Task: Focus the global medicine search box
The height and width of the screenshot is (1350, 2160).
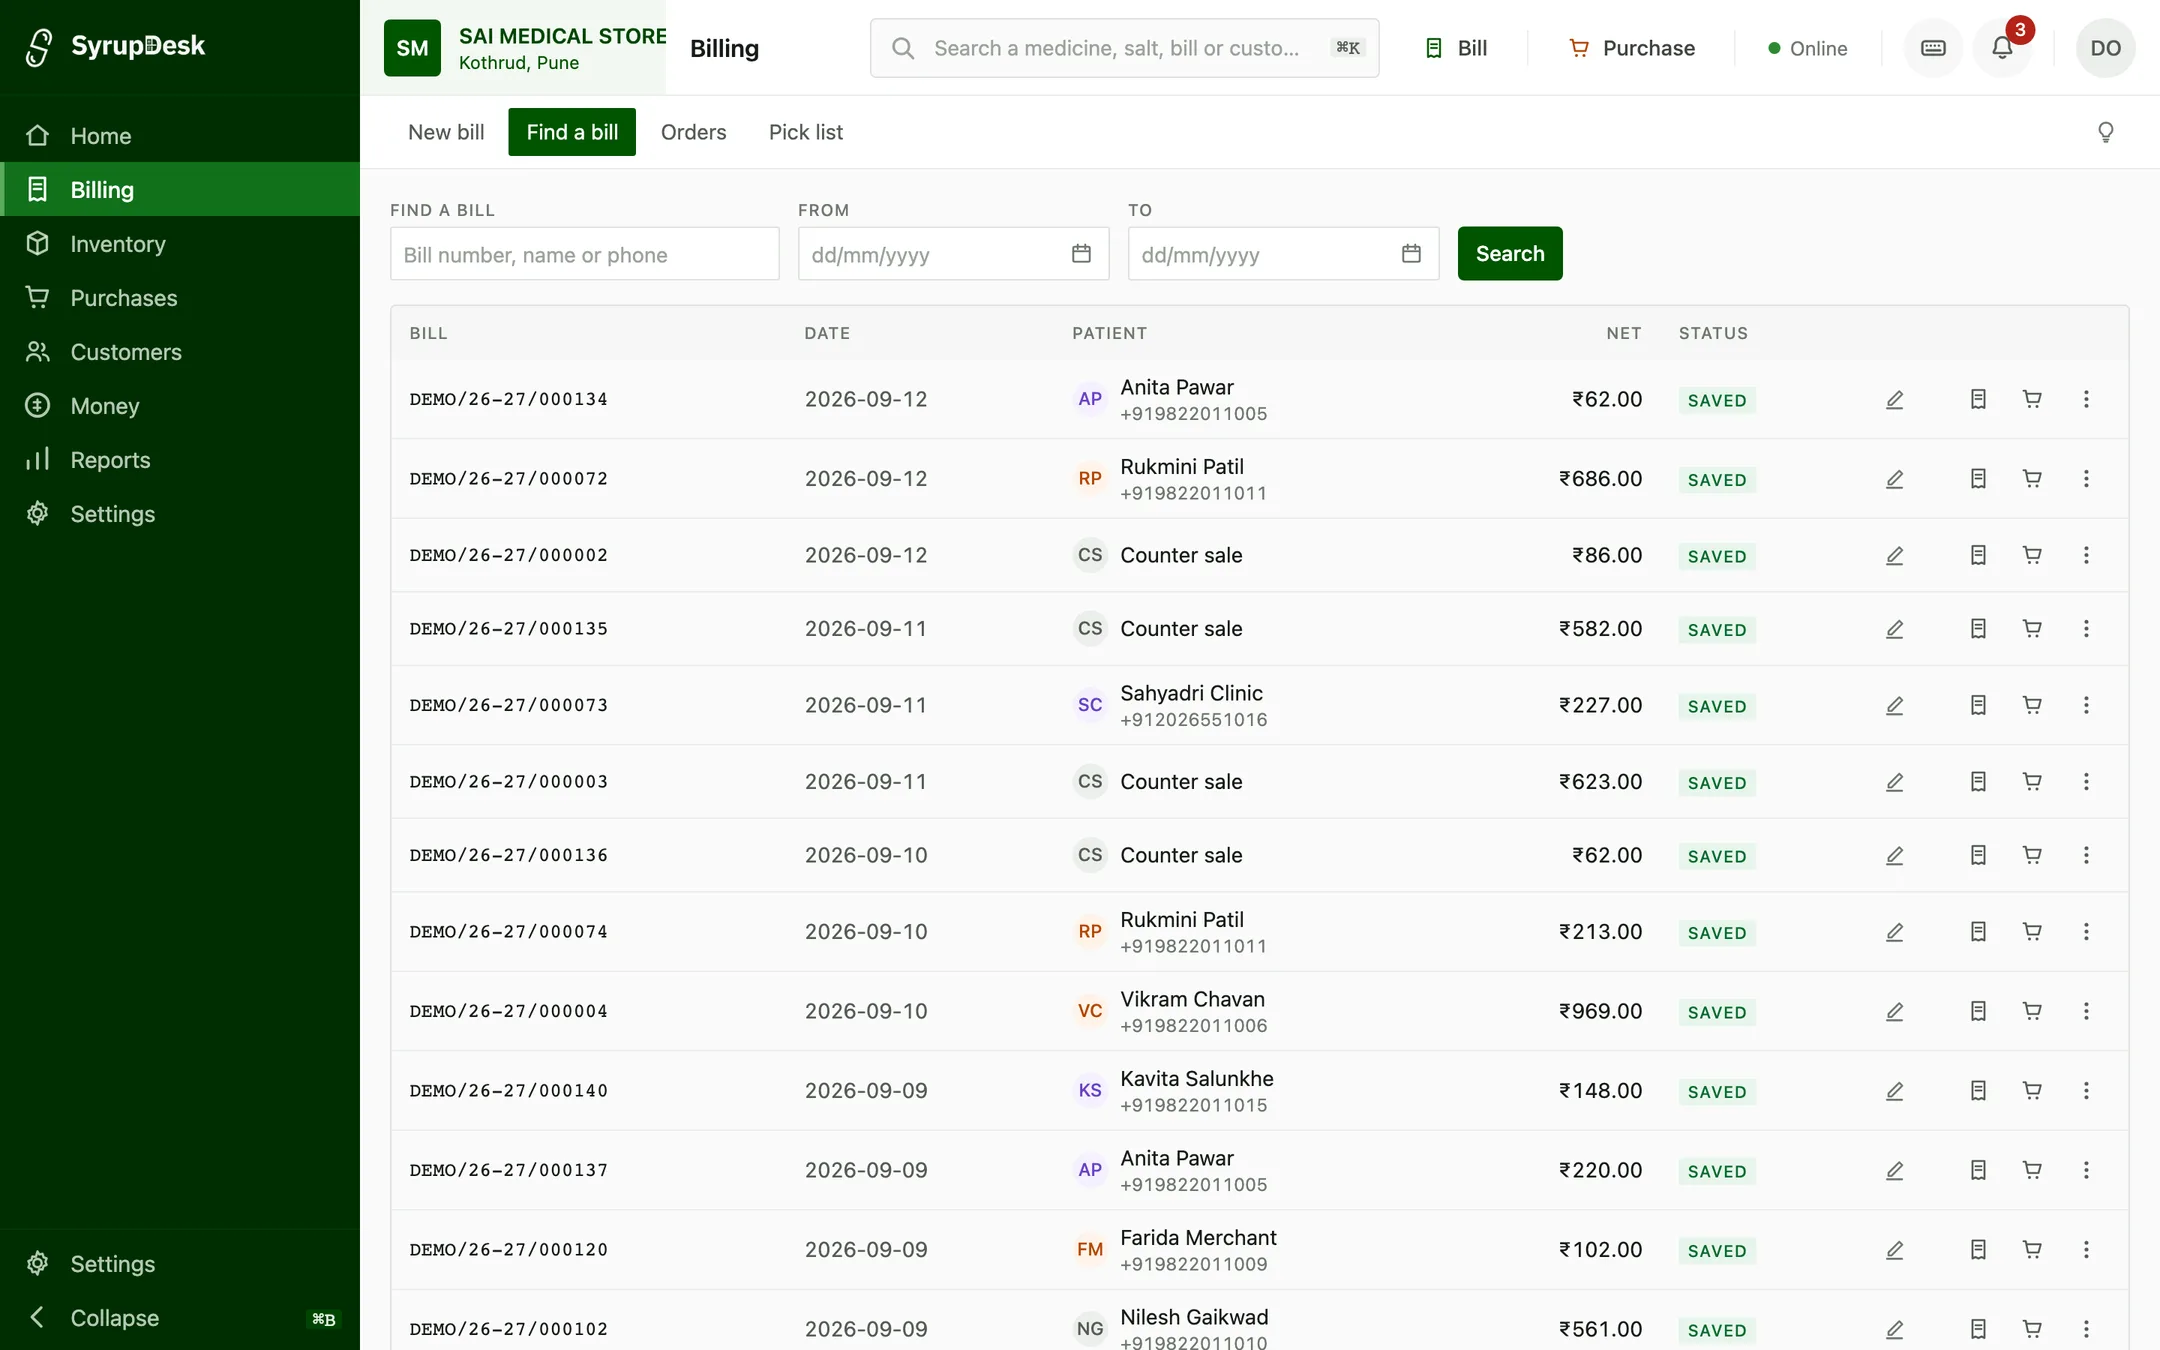Action: [x=1125, y=48]
